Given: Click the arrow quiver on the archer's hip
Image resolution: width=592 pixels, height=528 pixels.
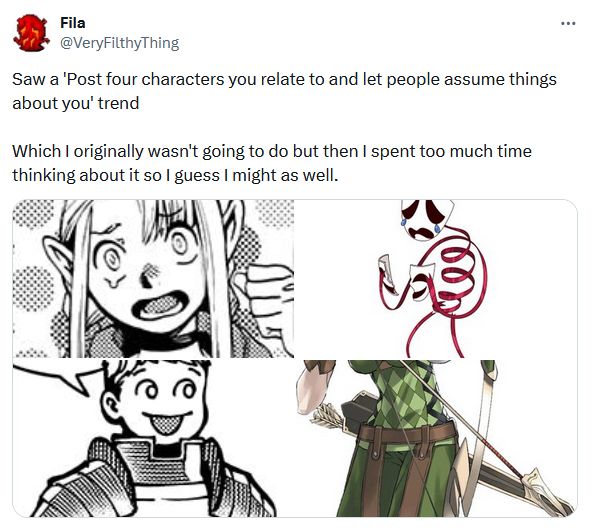Looking at the screenshot, I should [x=342, y=414].
